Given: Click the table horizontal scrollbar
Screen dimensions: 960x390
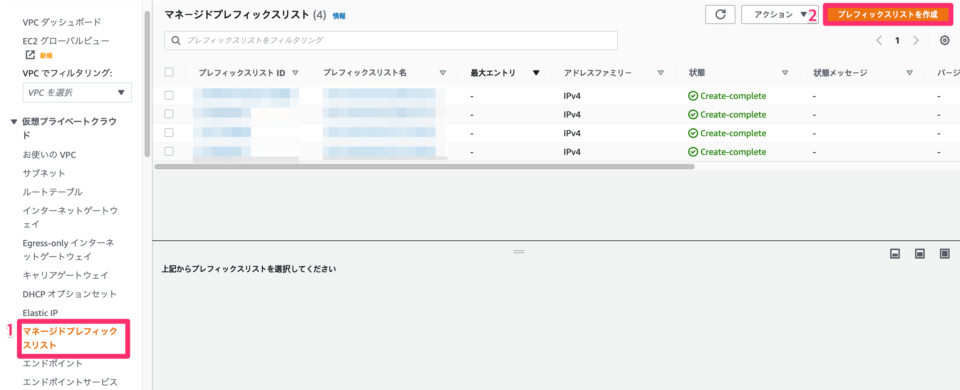Looking at the screenshot, I should coord(424,166).
